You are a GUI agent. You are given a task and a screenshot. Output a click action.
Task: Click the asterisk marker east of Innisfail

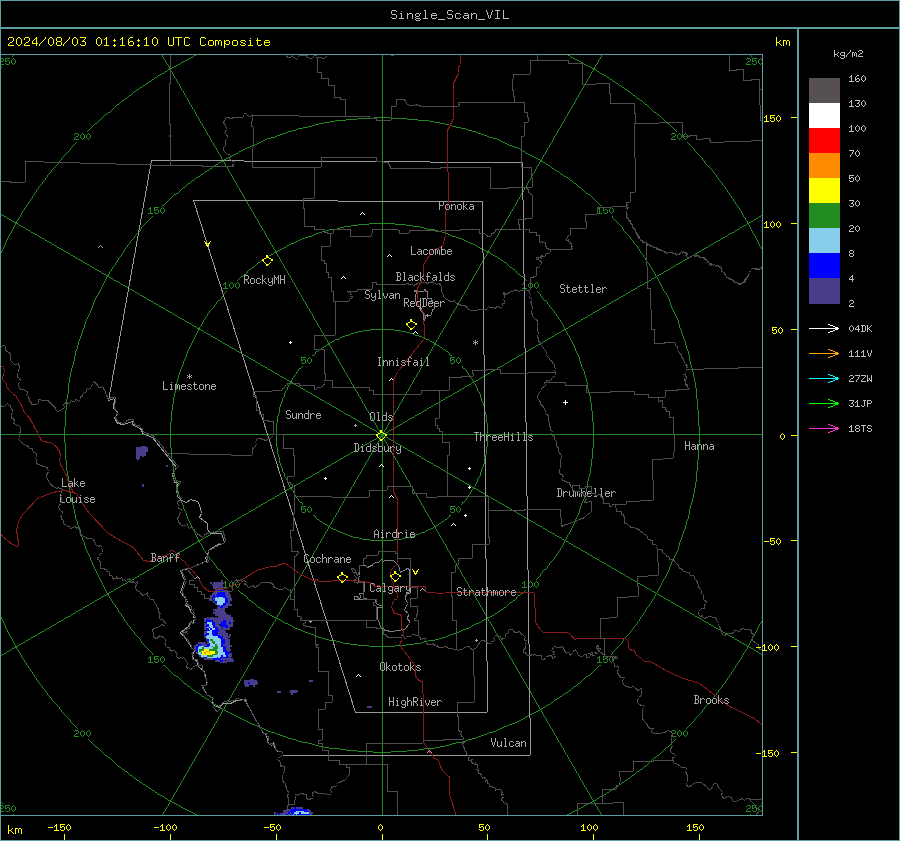pos(475,343)
